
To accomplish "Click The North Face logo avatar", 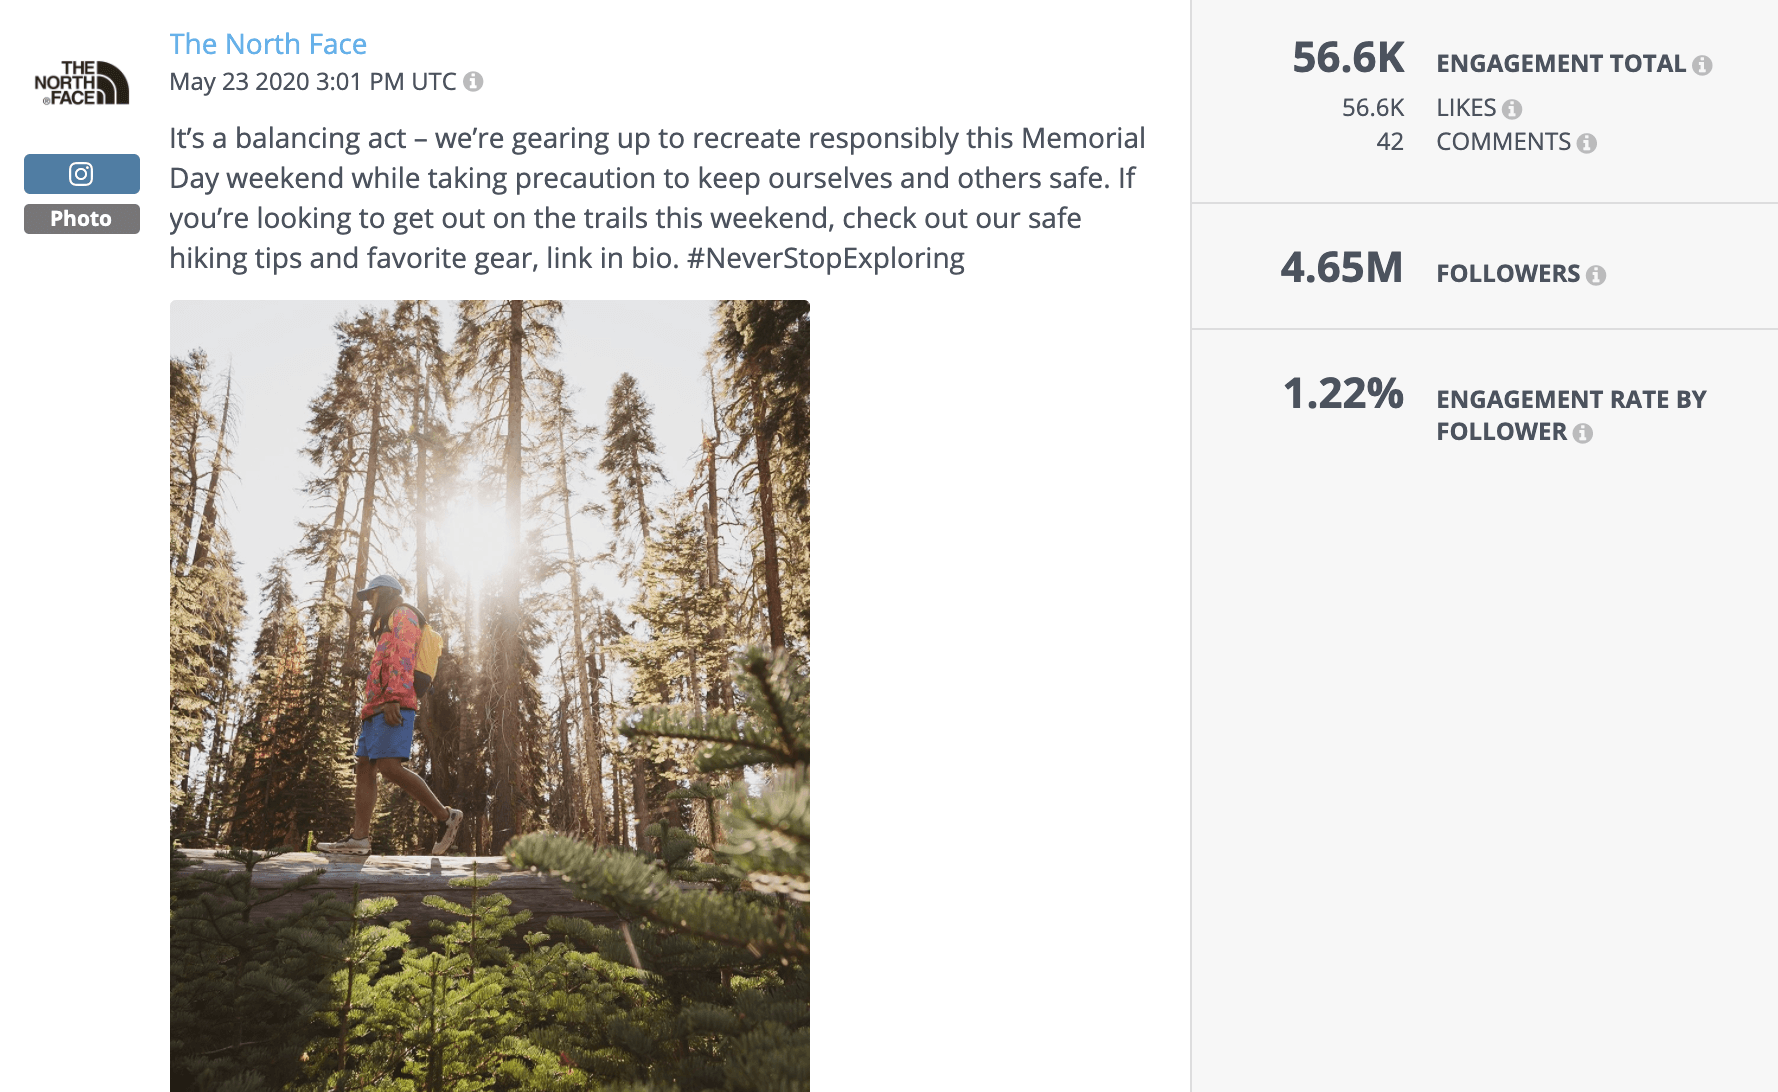I will tap(80, 84).
